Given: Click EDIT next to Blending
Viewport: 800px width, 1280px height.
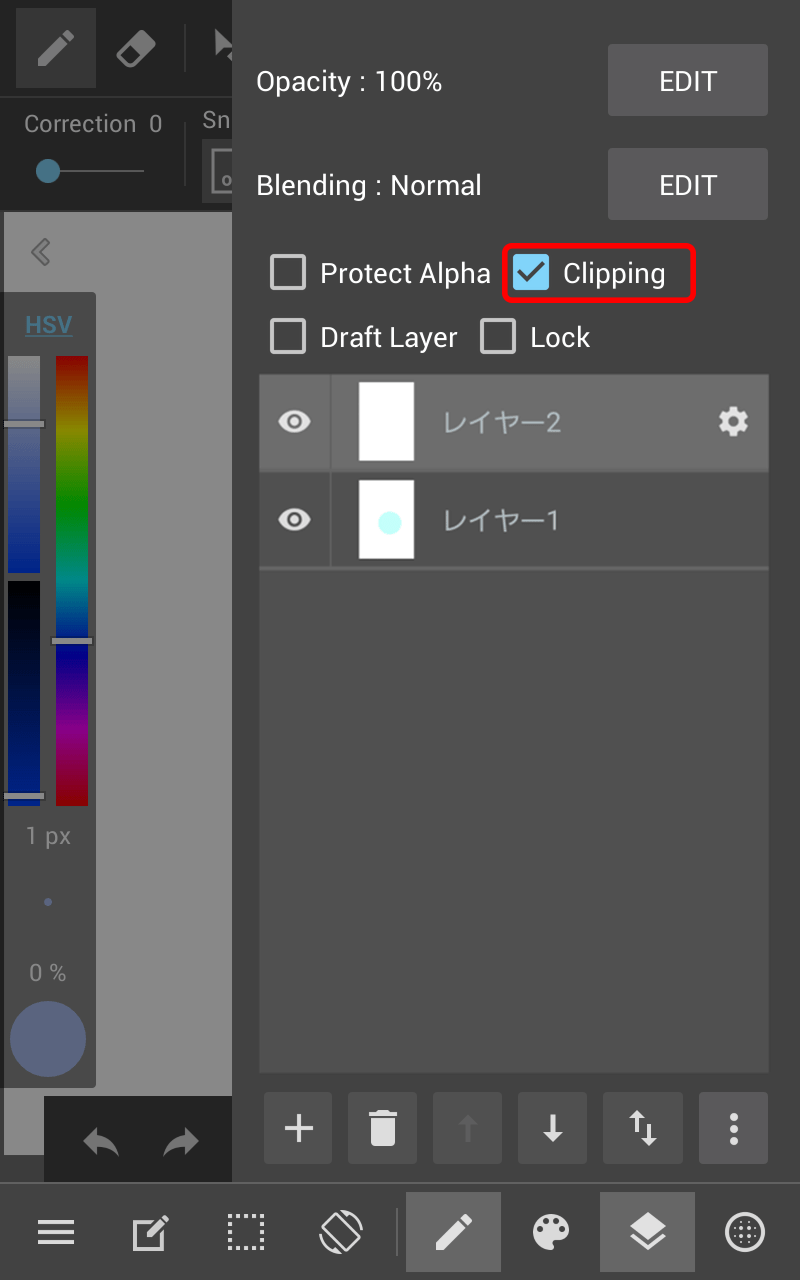Looking at the screenshot, I should point(687,184).
